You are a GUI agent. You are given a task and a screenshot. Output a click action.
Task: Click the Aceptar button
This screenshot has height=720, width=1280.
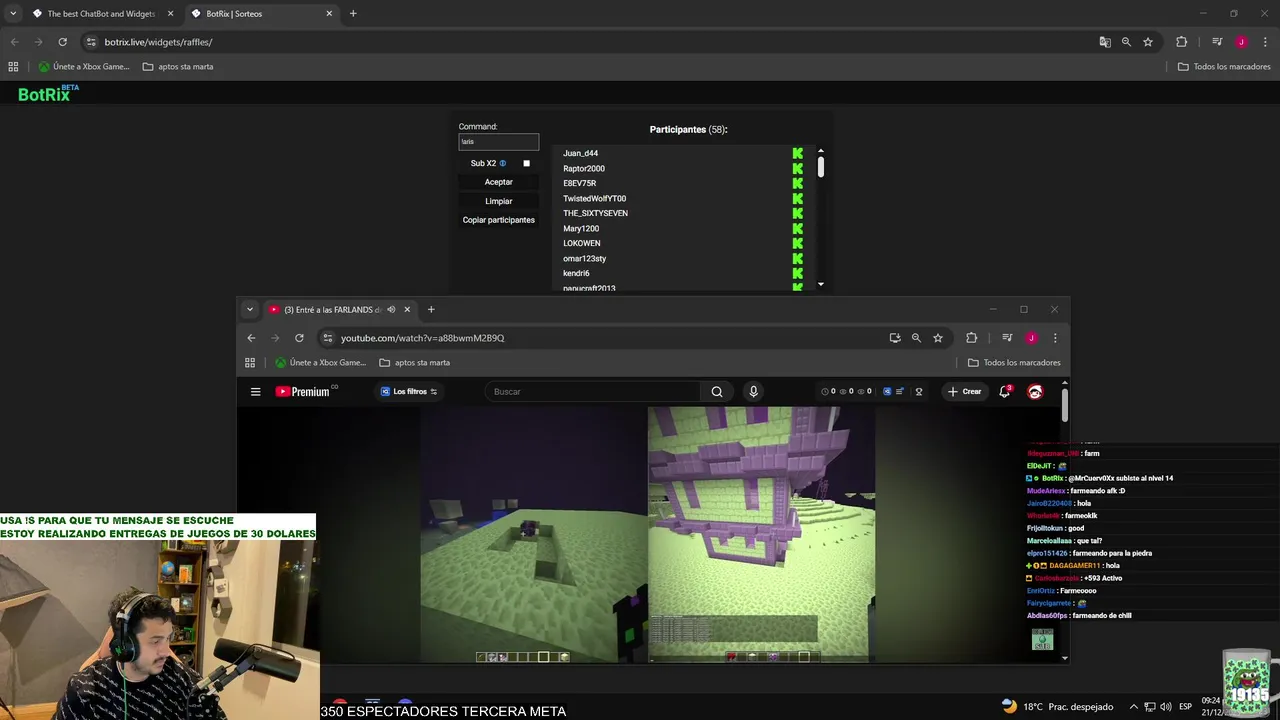[498, 182]
